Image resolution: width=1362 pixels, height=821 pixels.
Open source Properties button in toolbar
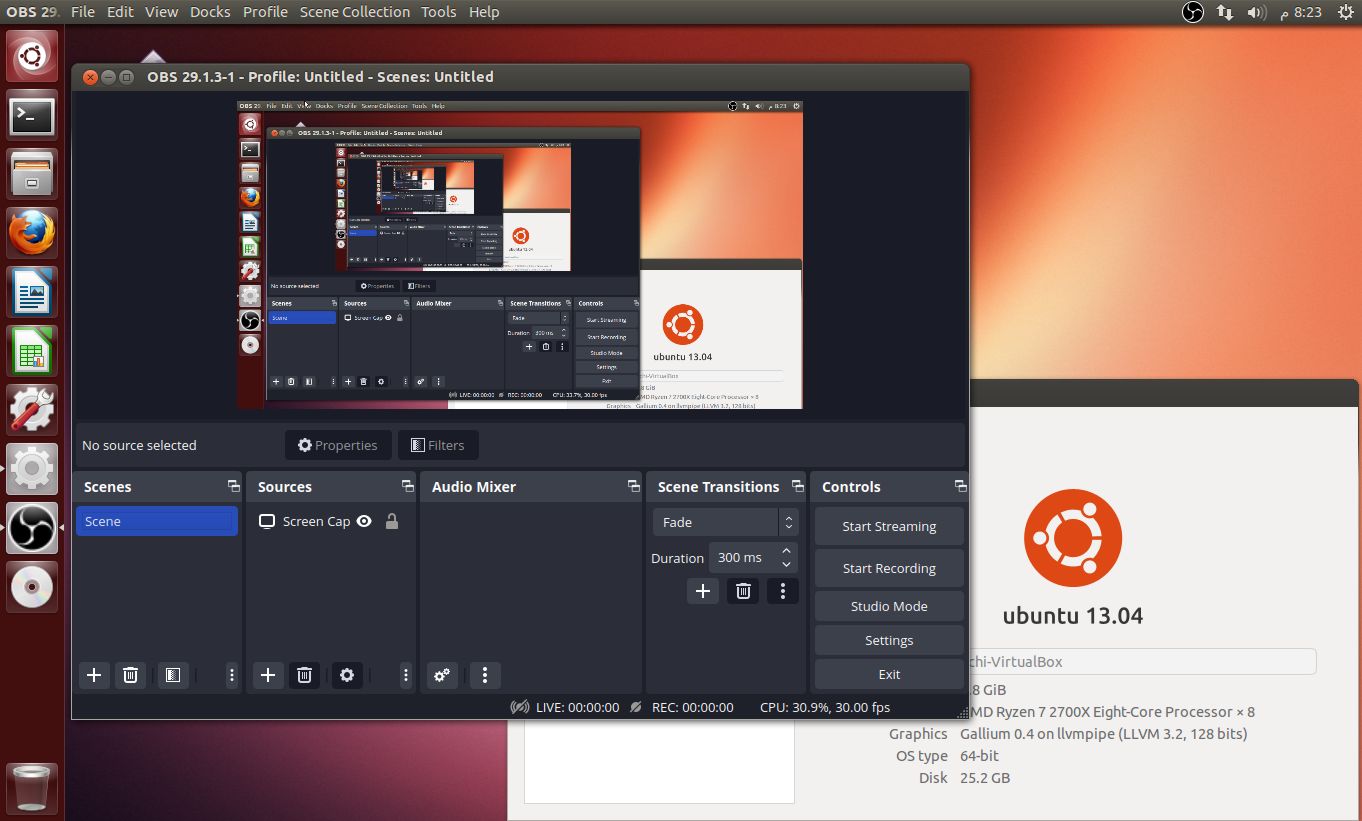click(338, 445)
